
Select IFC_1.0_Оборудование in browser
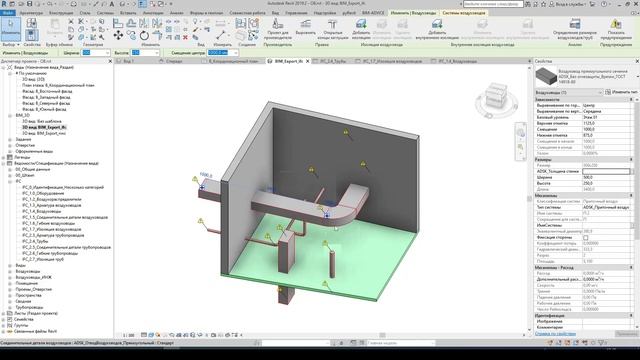(43, 193)
